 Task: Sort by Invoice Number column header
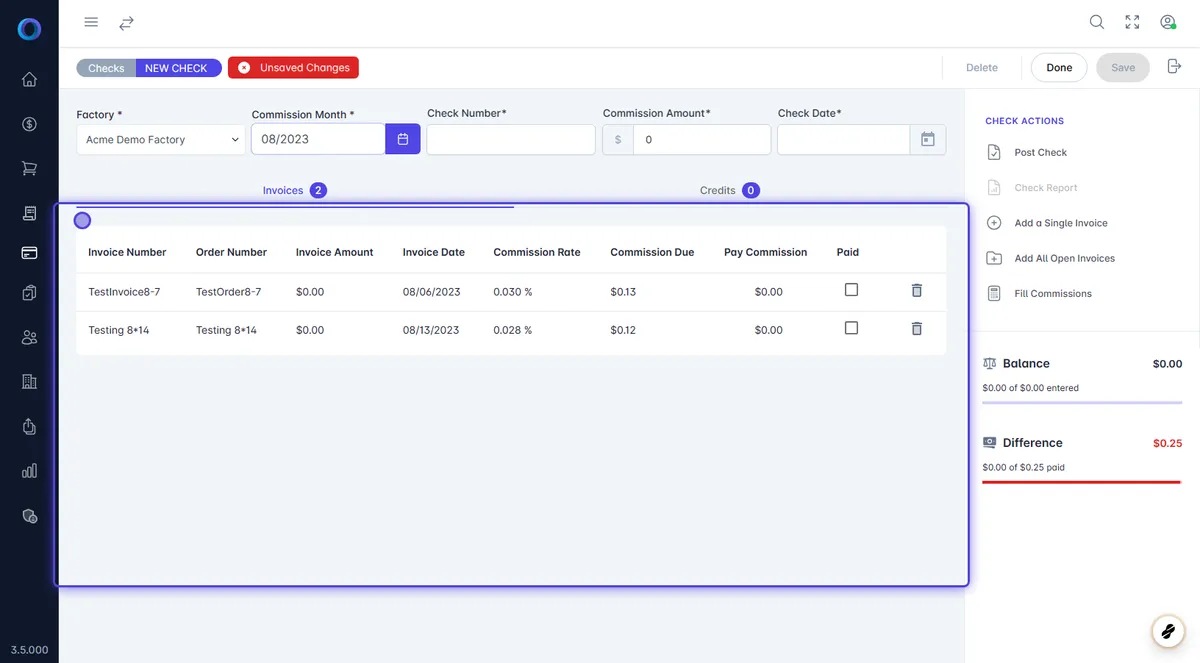127,252
